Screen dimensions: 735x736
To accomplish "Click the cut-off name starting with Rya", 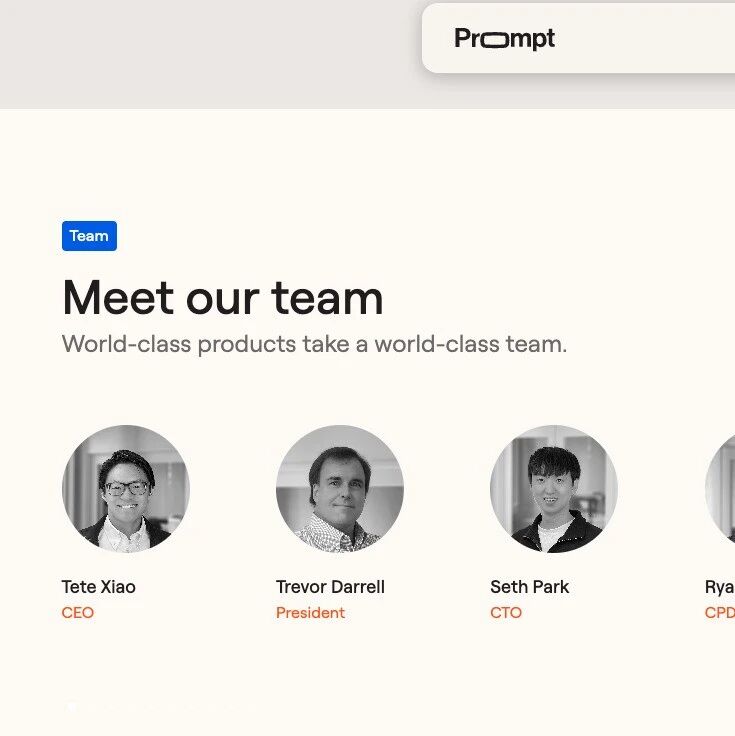I will (720, 587).
